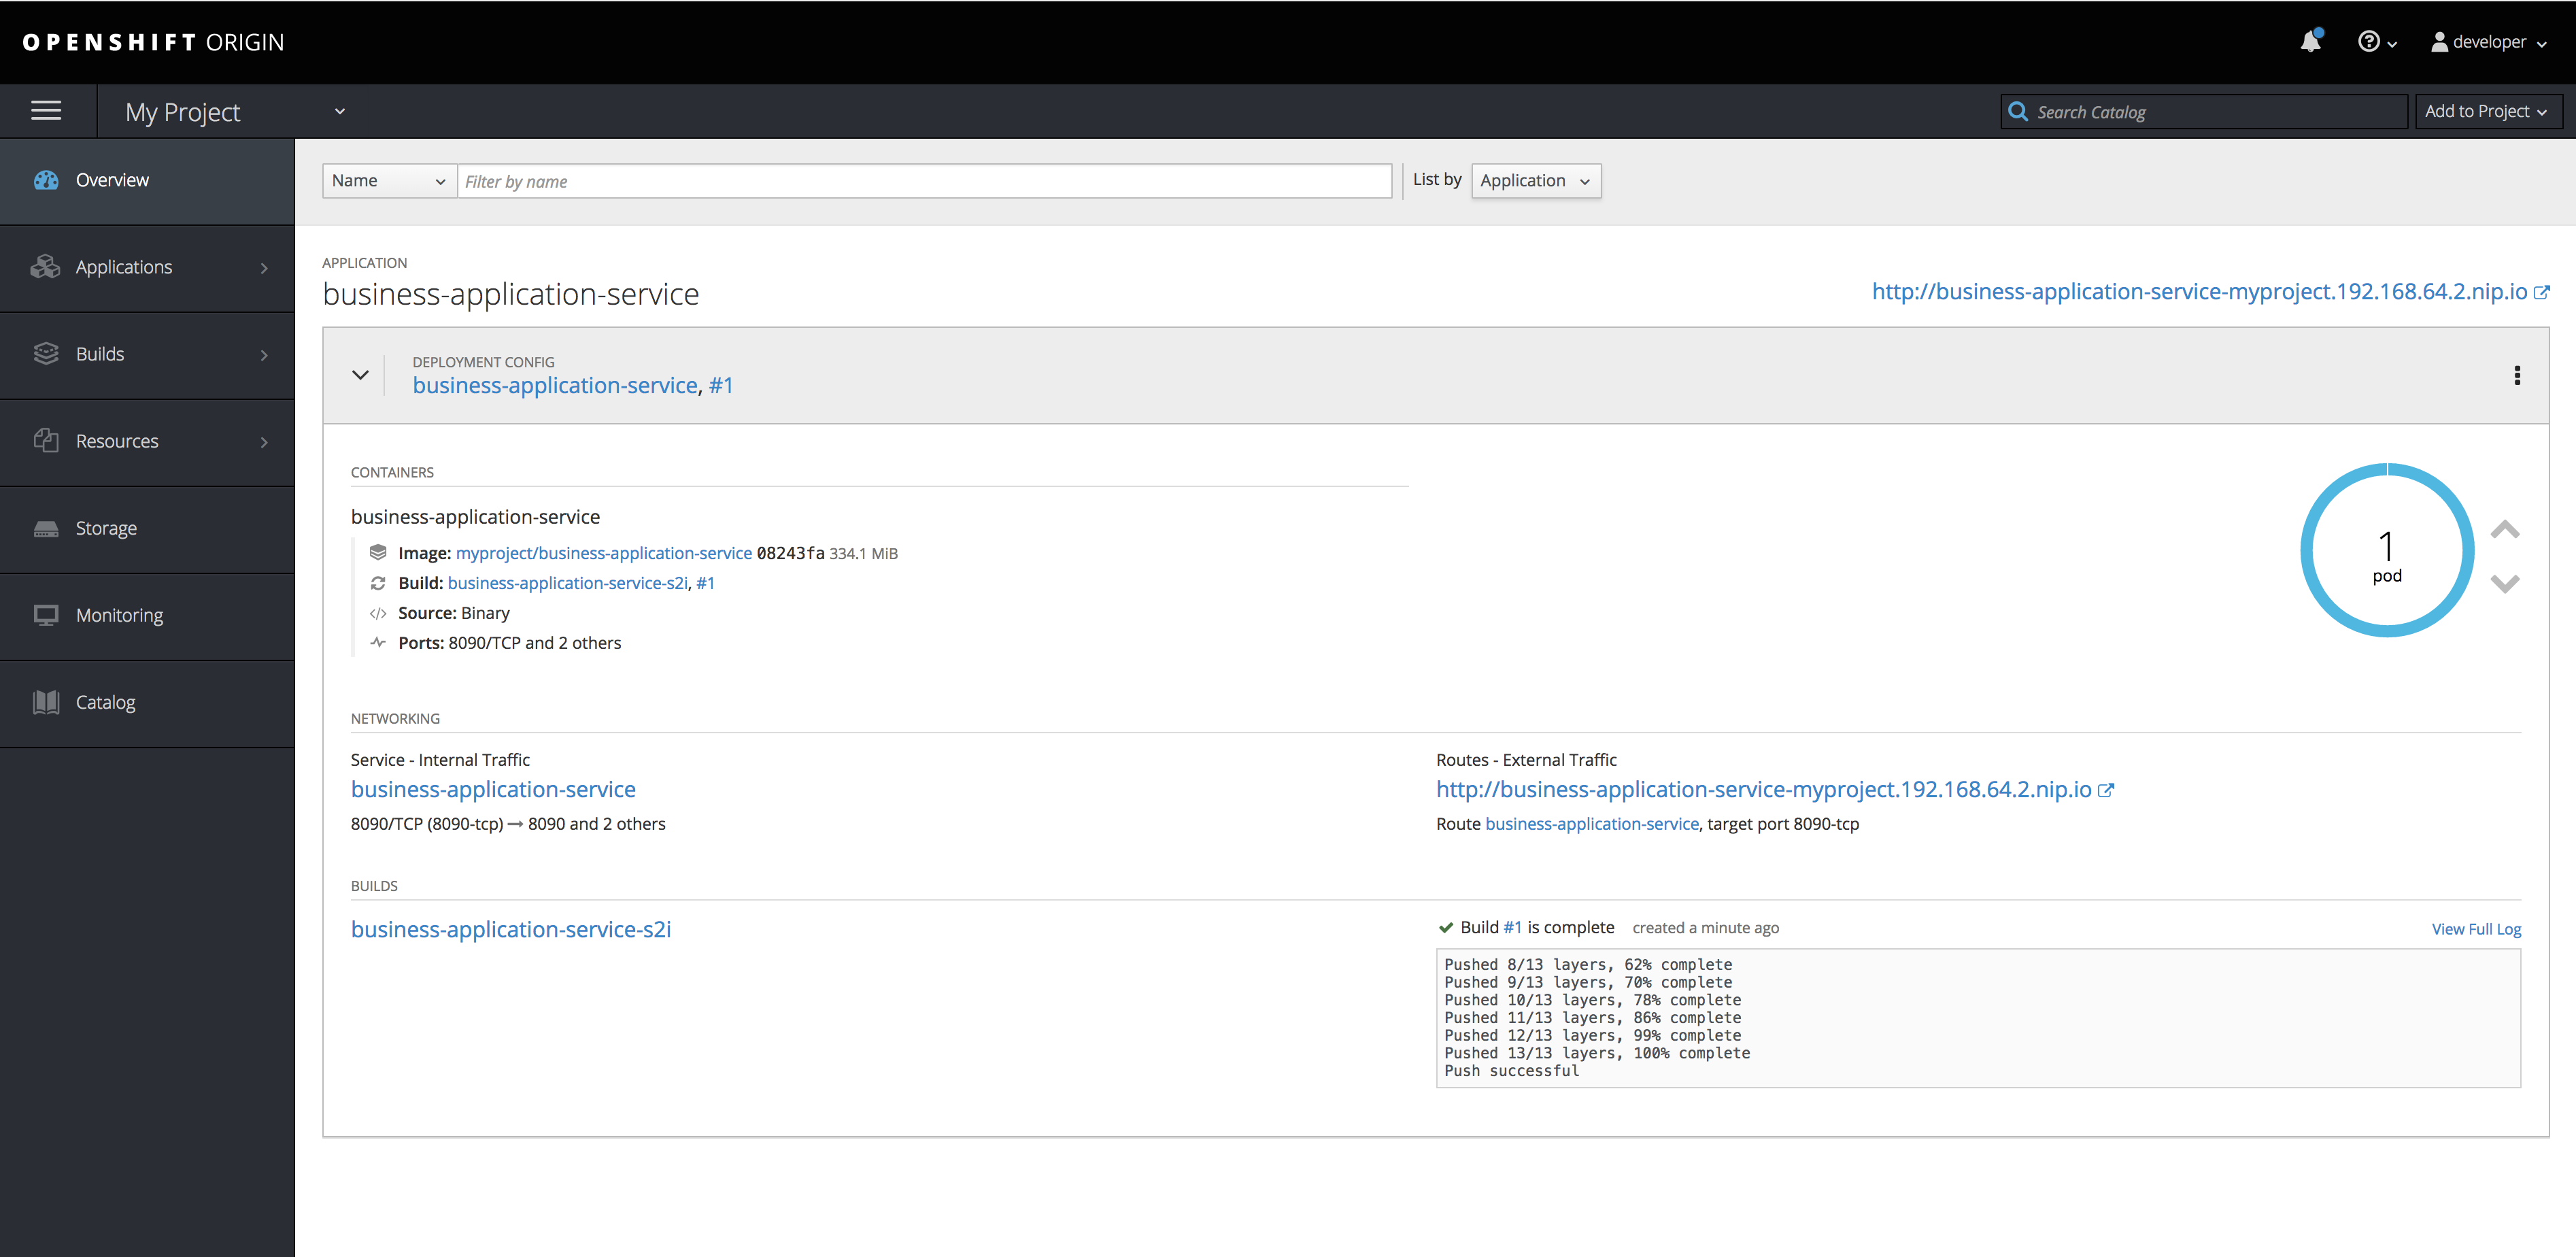Viewport: 2576px width, 1257px height.
Task: Scale down pod count arrow
Action: 2504,584
